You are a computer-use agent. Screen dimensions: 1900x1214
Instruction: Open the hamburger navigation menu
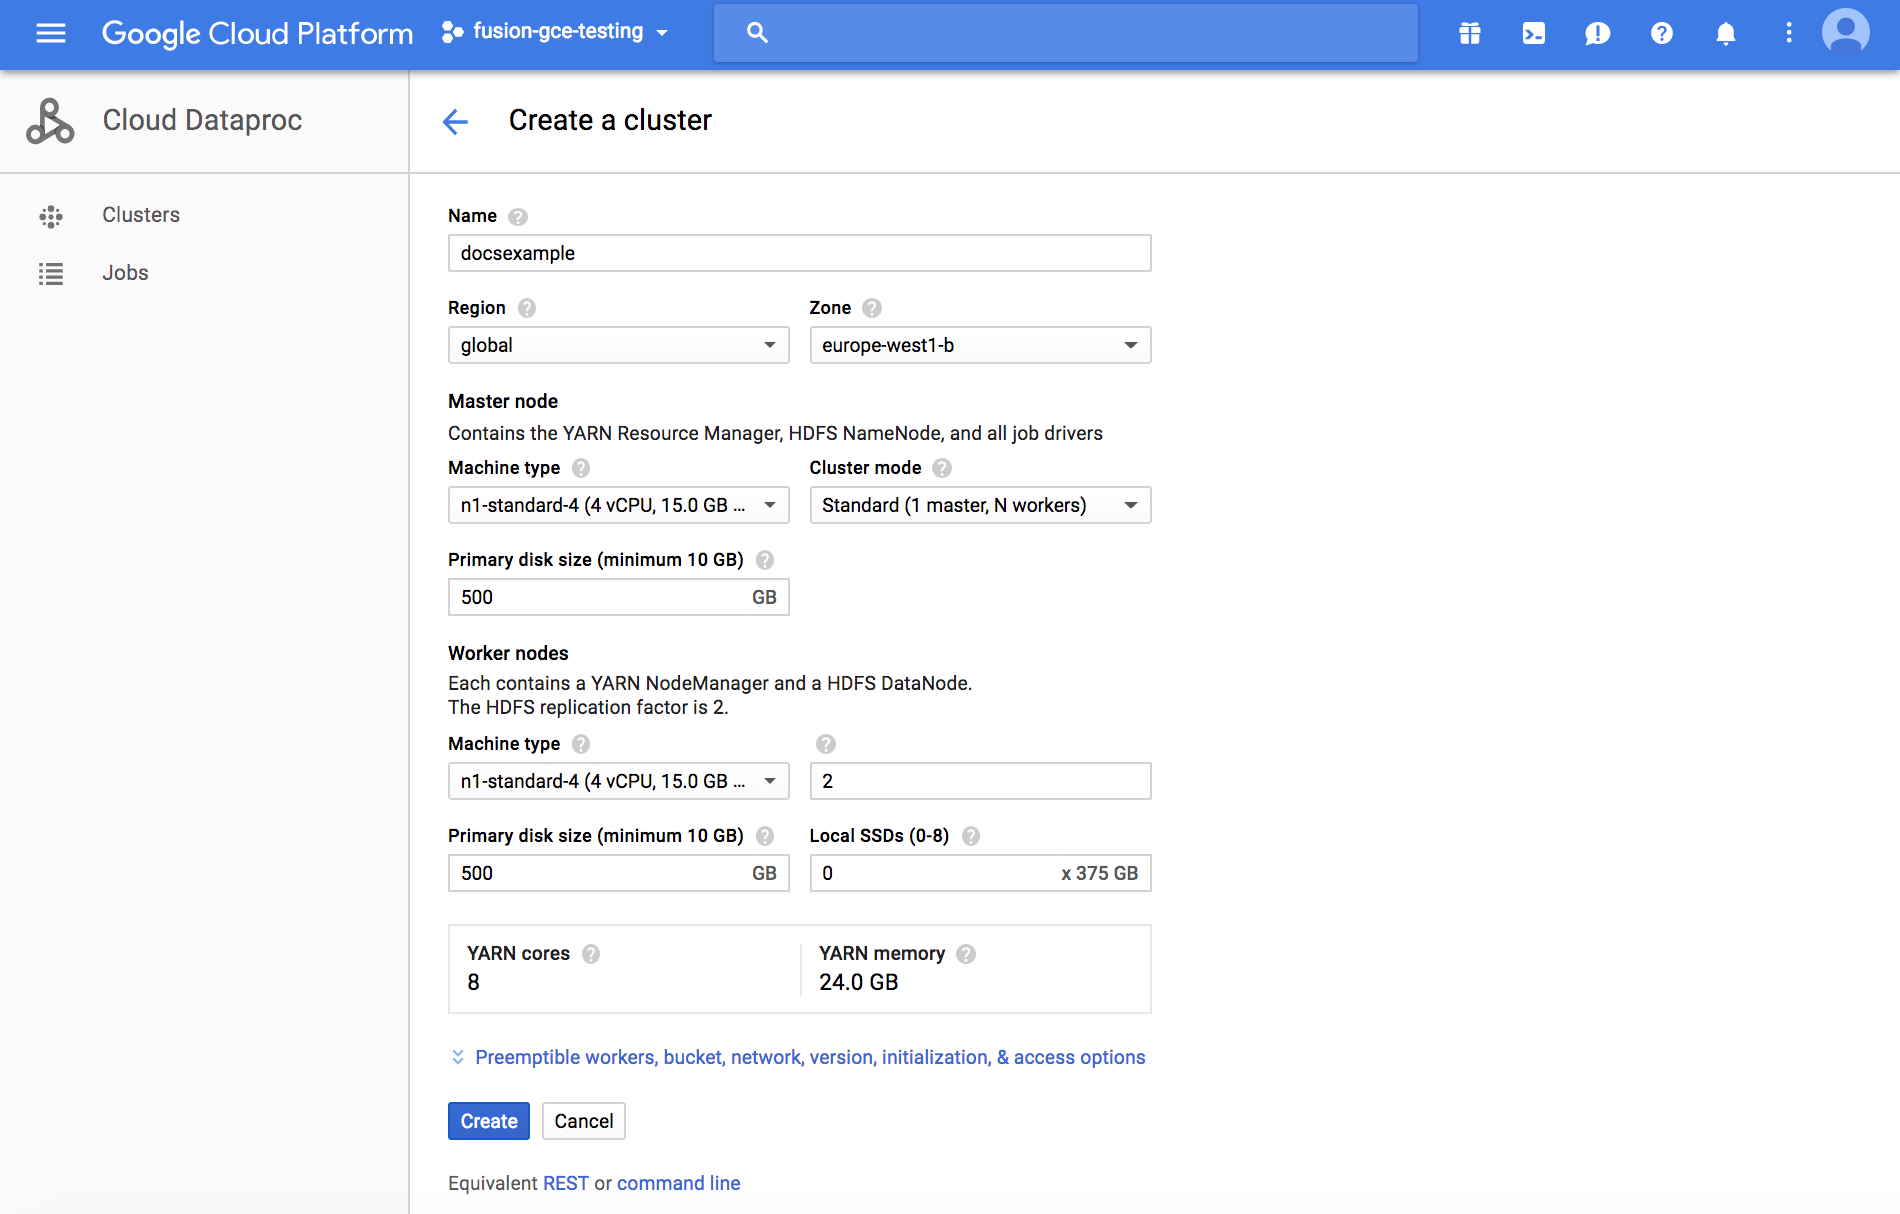tap(50, 33)
